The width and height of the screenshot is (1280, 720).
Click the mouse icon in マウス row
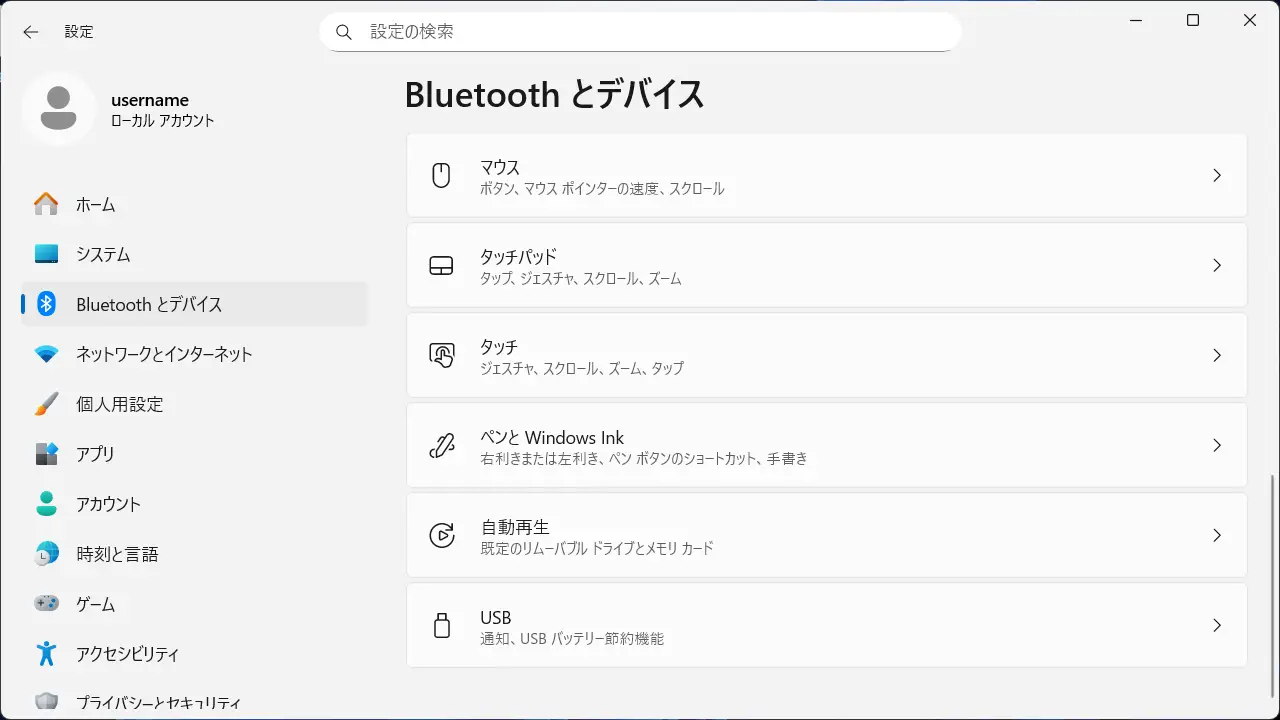pos(441,175)
